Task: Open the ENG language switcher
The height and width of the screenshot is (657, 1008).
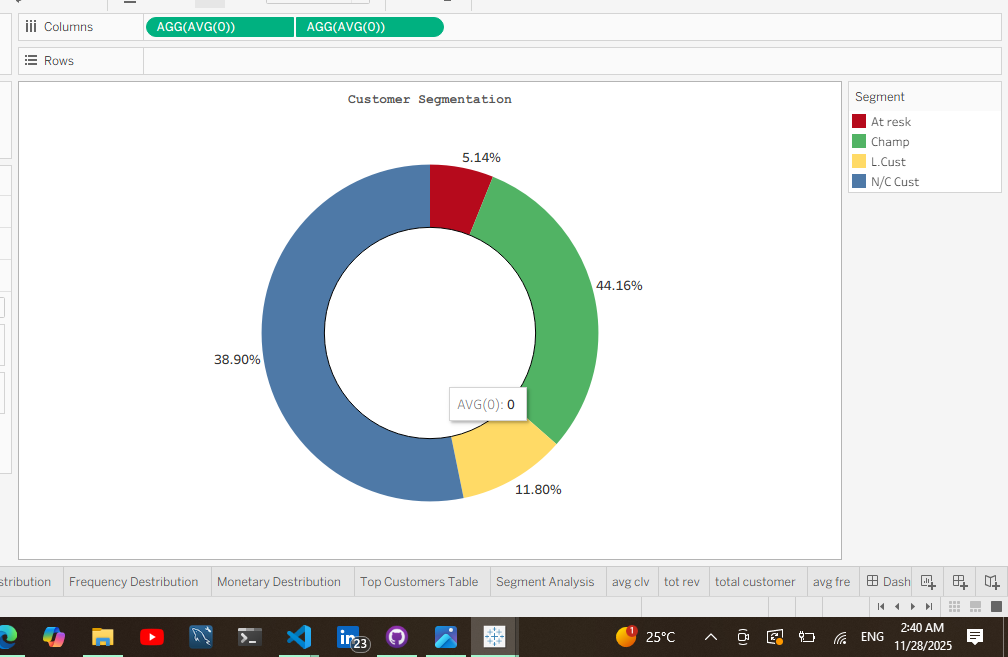Action: click(x=872, y=637)
